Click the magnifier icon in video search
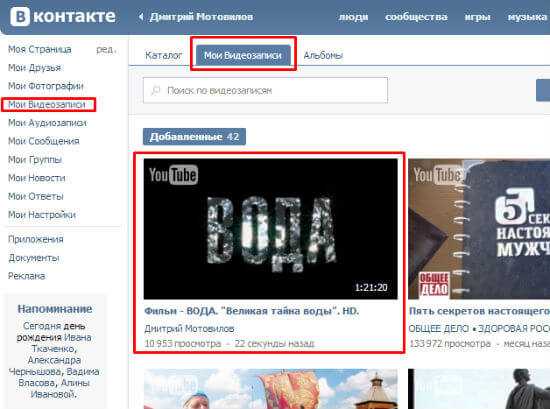Image resolution: width=550 pixels, height=409 pixels. (x=155, y=90)
